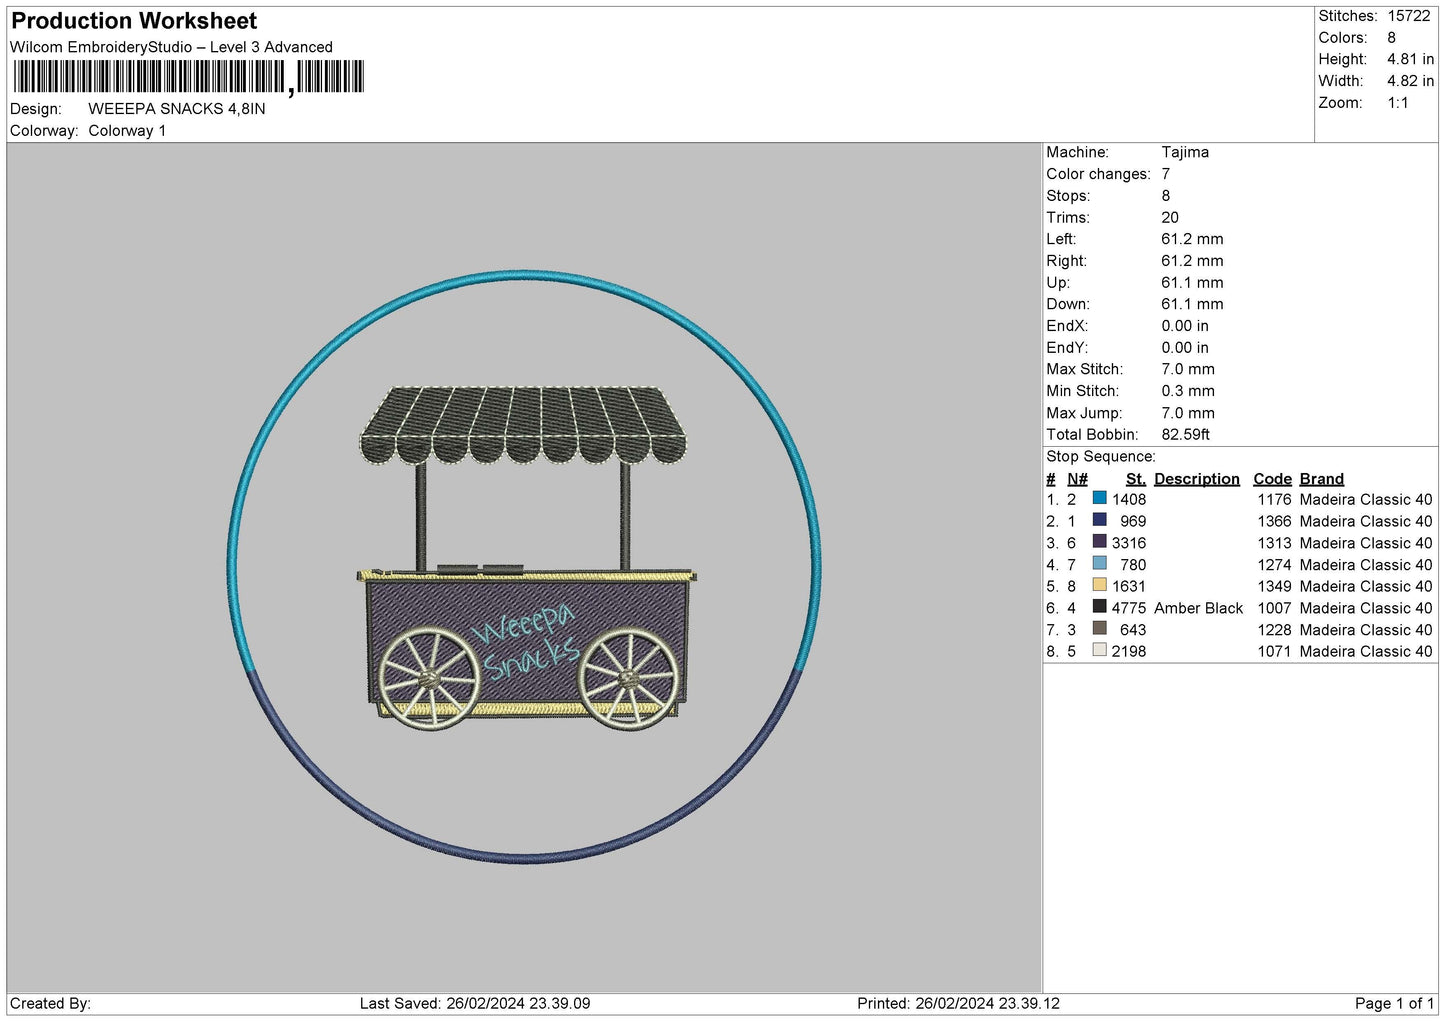Click the dark blue lower arc of the circle
This screenshot has height=1021, width=1445.
pos(522,856)
